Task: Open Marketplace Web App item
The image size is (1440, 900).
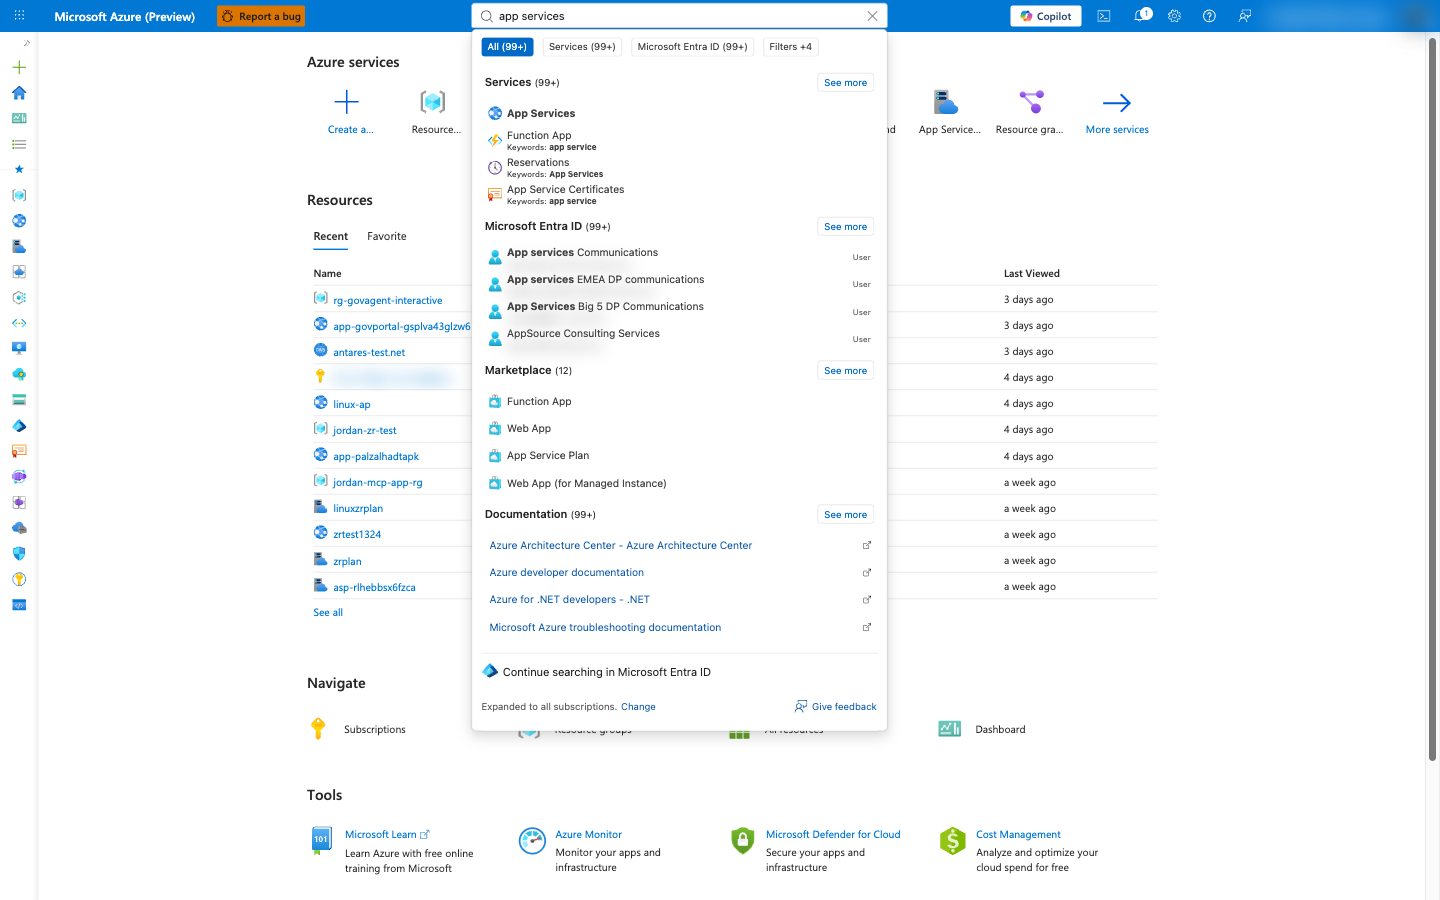Action: click(x=679, y=428)
